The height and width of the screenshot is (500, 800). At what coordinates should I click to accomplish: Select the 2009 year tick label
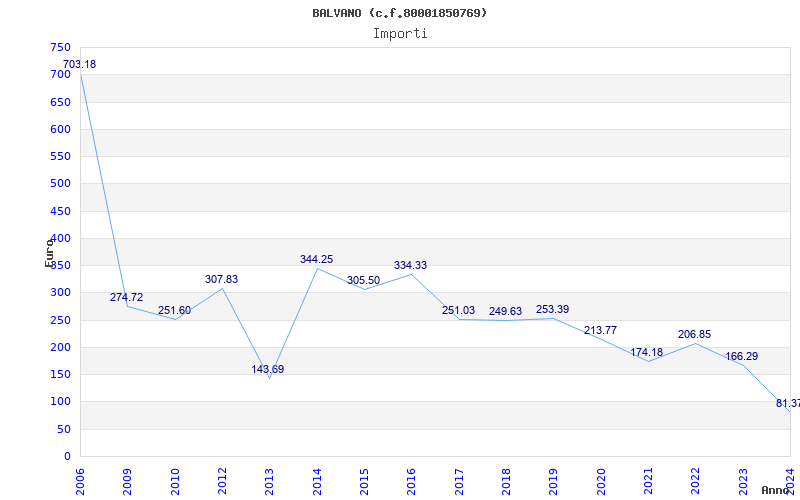point(128,482)
